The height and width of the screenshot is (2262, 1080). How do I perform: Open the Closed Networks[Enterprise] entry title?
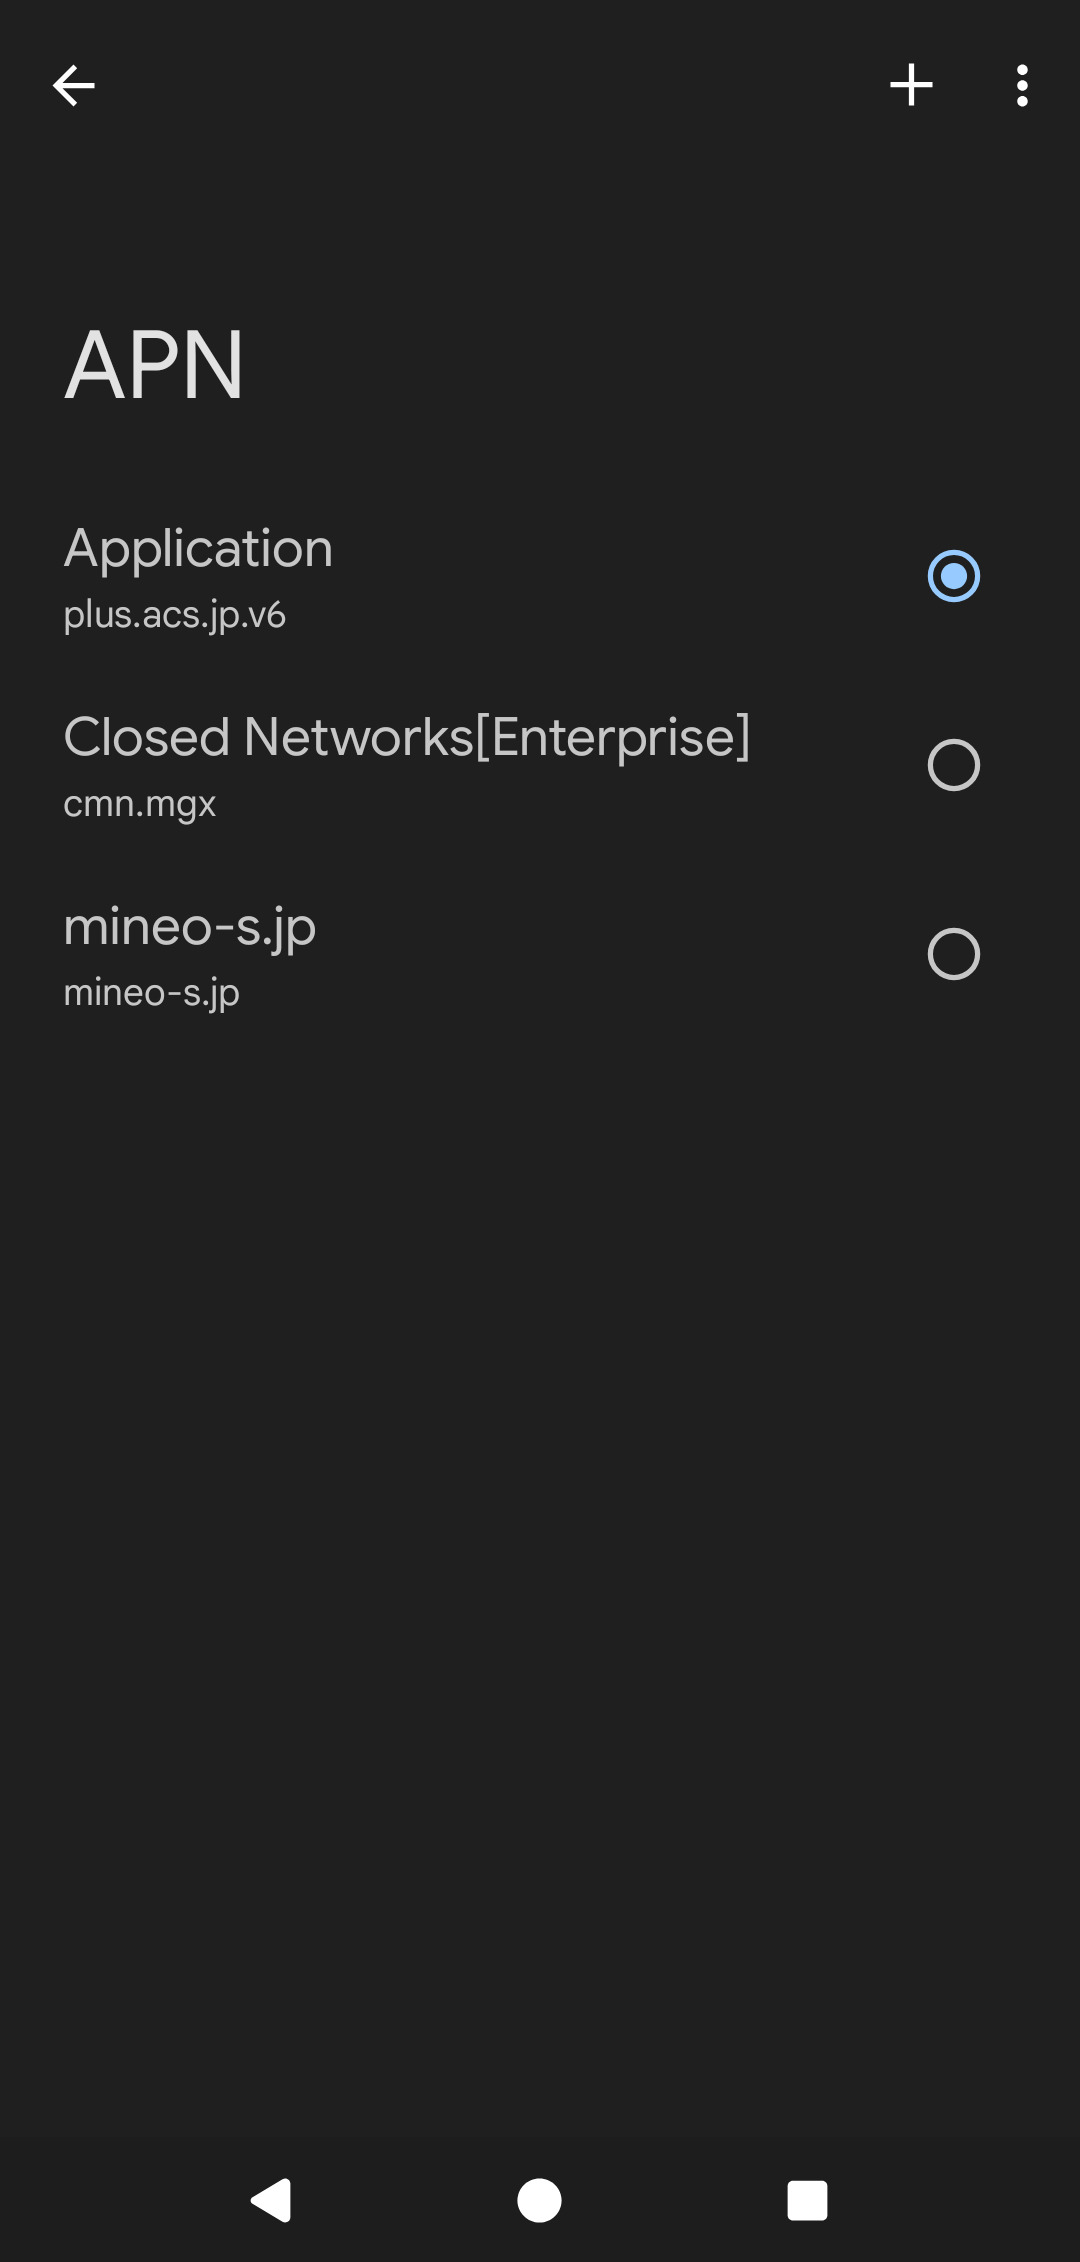(406, 737)
